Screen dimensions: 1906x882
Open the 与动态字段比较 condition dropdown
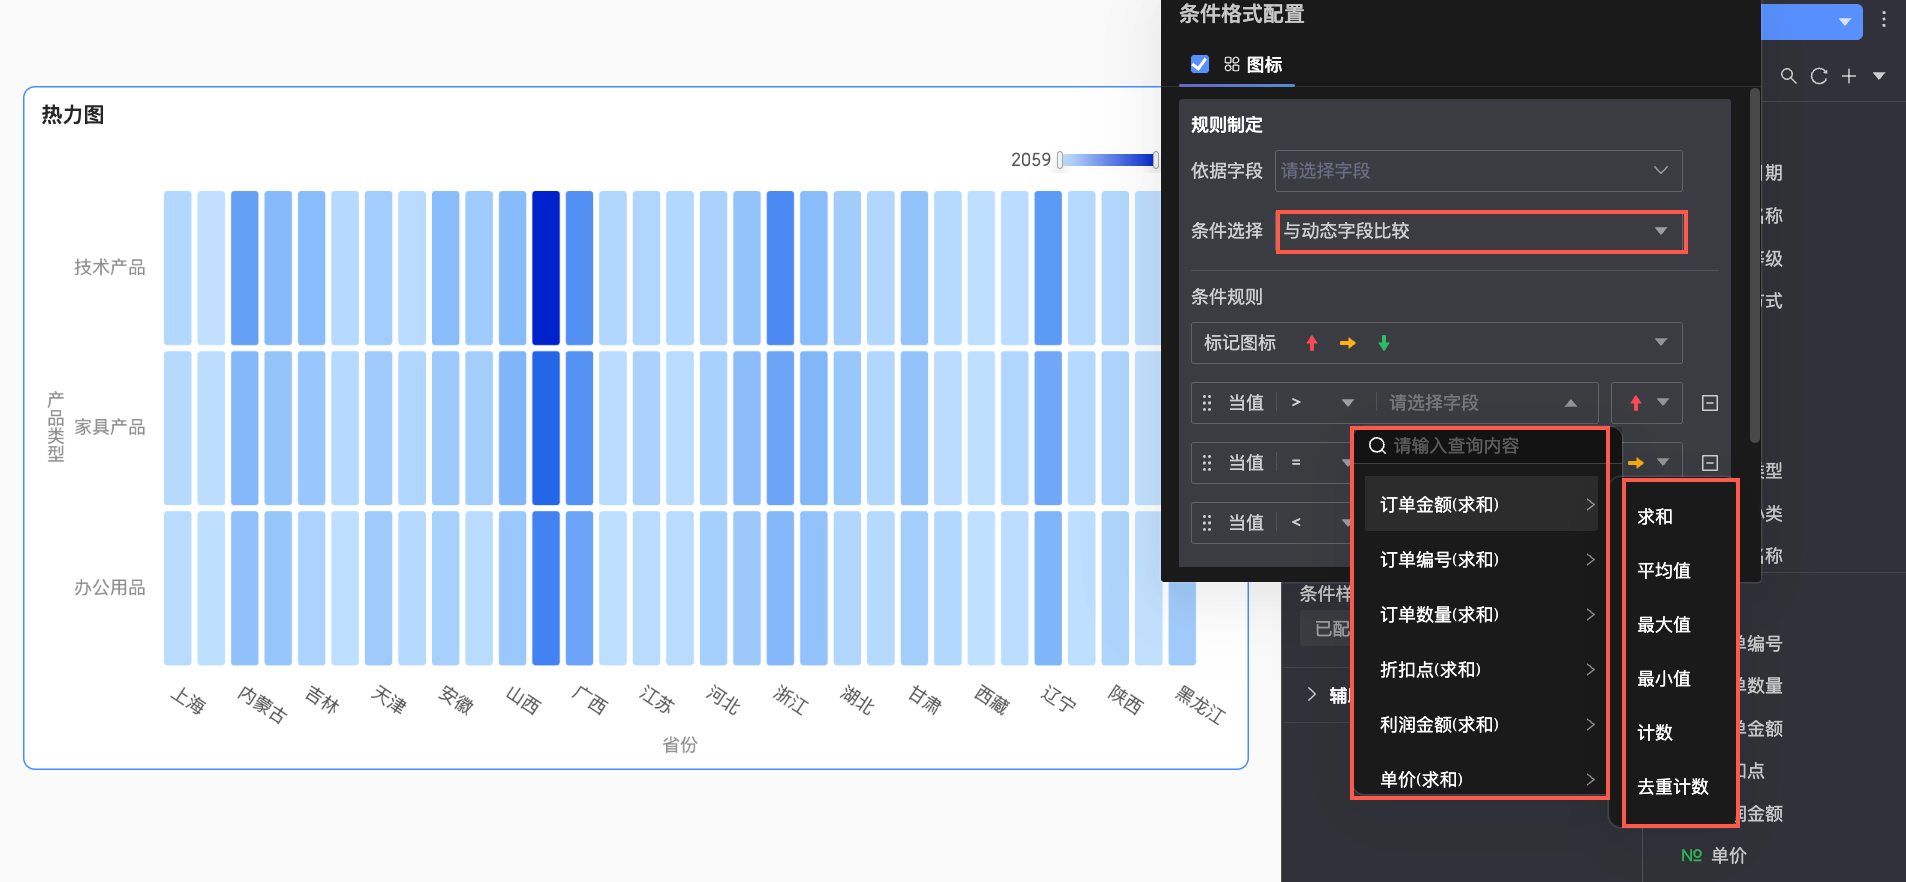tap(1481, 231)
